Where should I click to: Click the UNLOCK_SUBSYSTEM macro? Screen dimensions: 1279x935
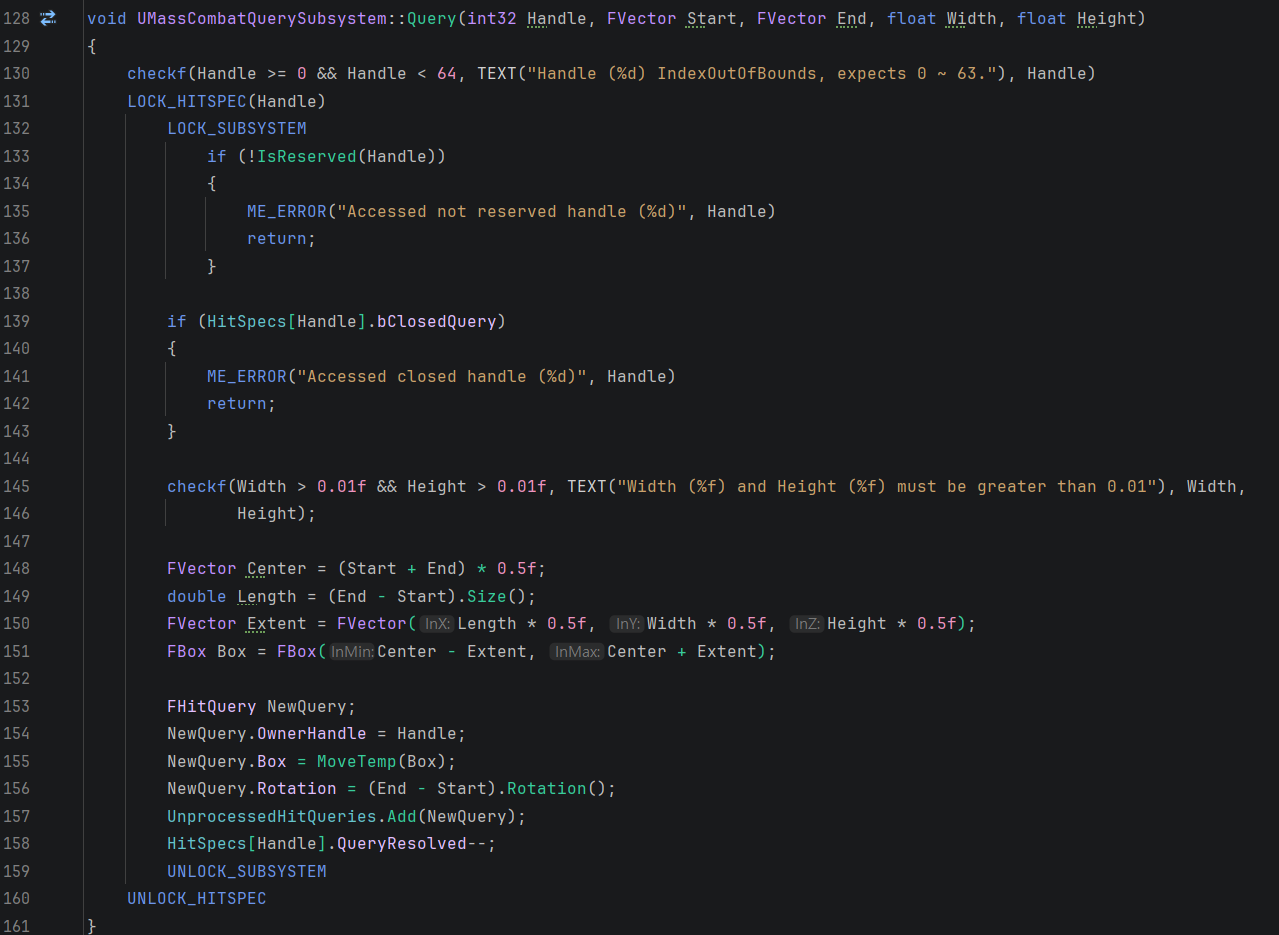247,871
